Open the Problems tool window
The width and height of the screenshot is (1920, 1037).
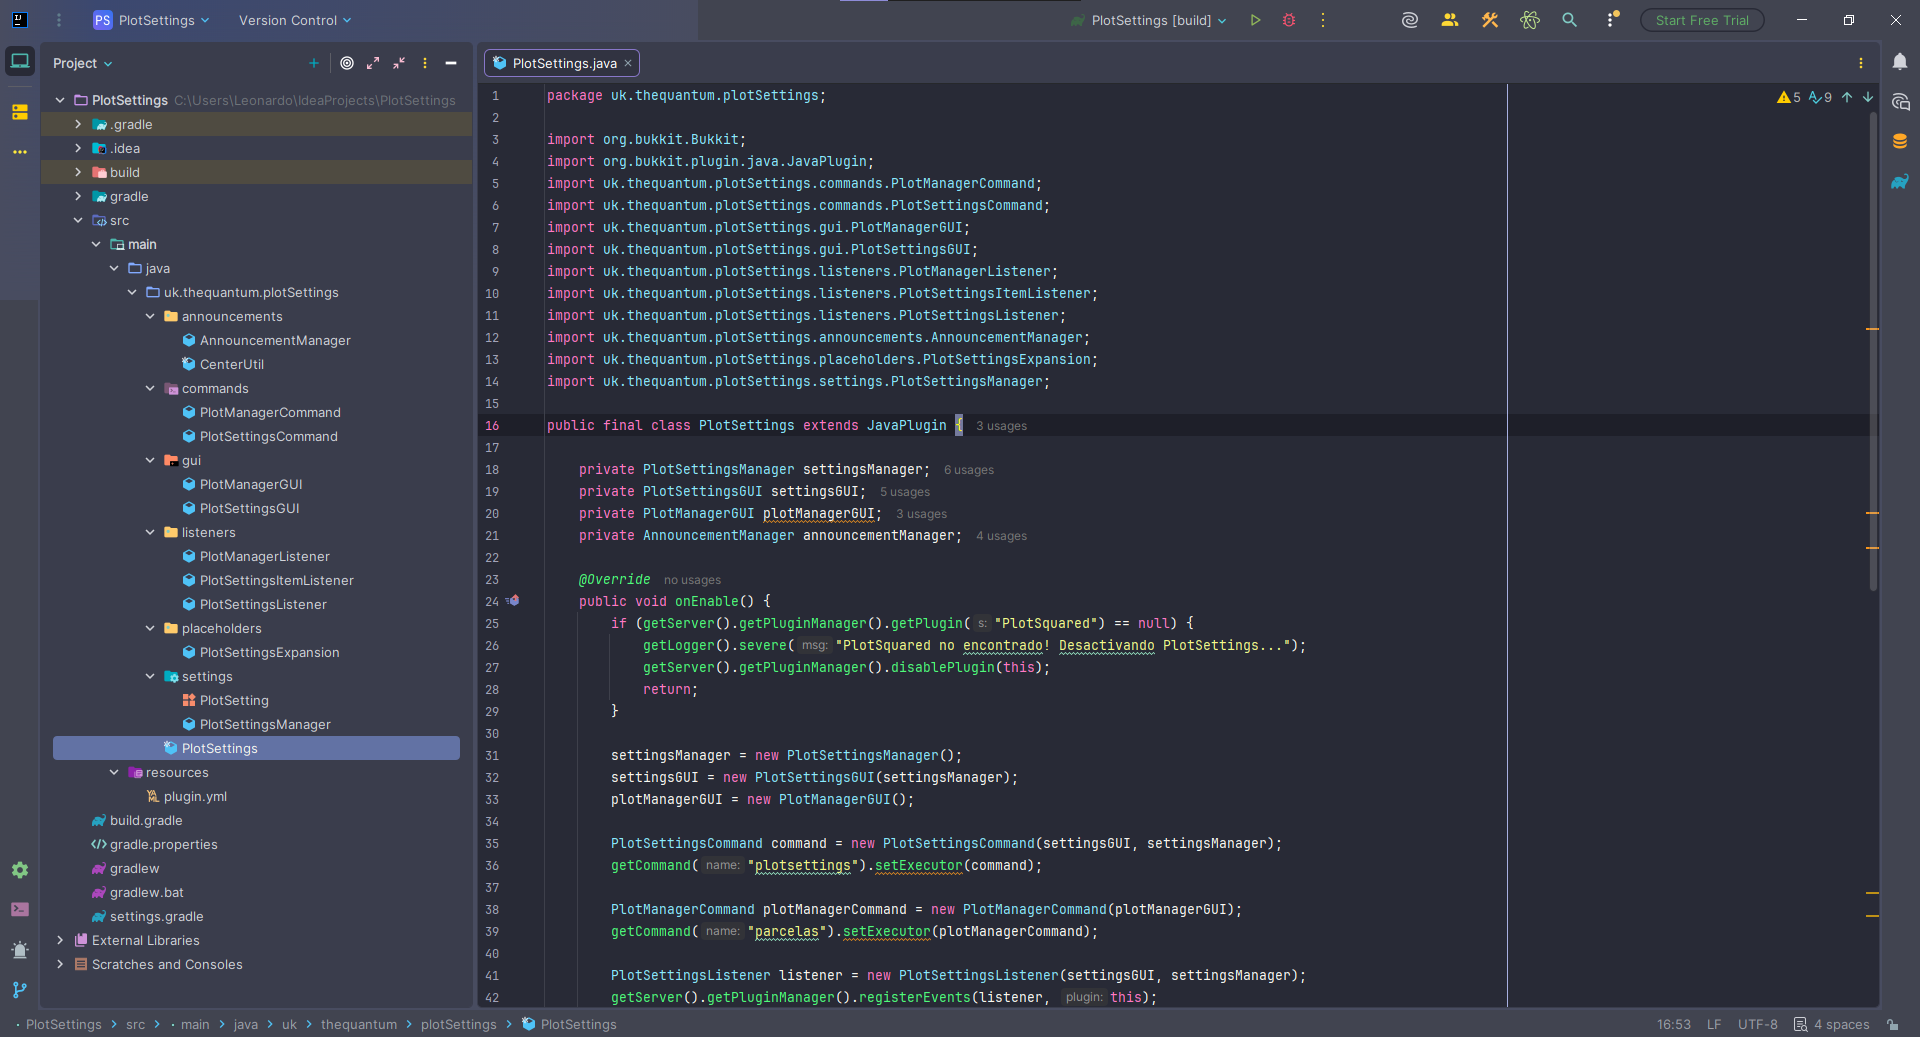[x=20, y=949]
